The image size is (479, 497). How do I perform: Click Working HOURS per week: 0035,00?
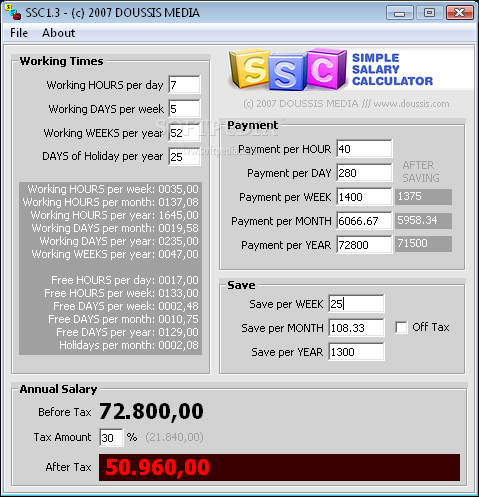(x=113, y=189)
